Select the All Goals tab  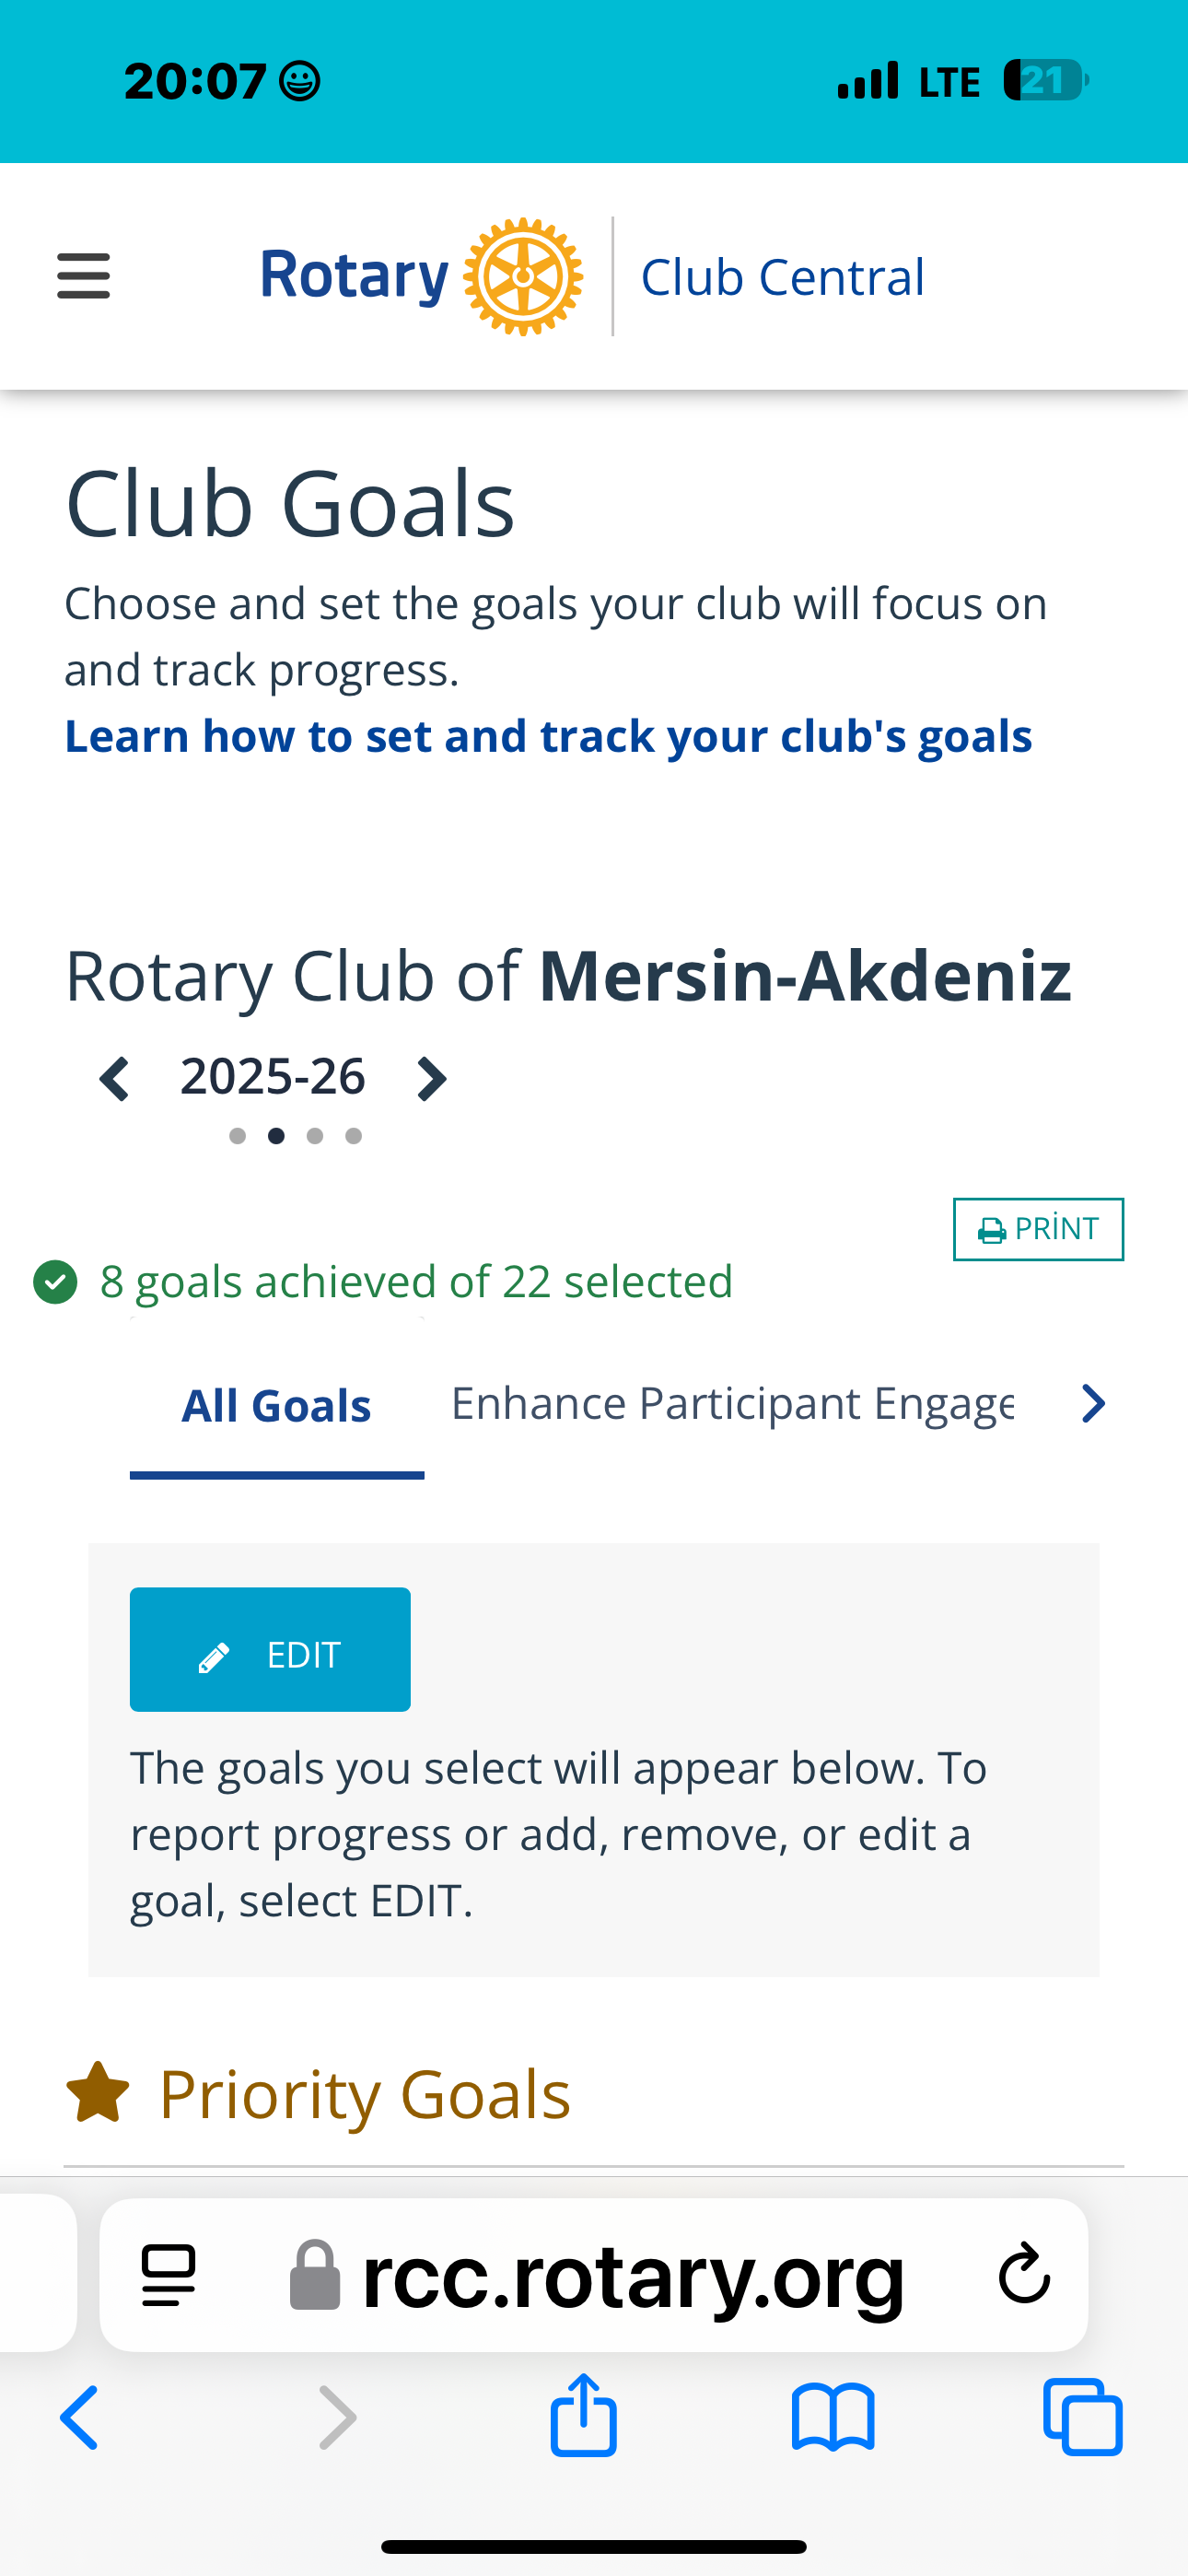(277, 1406)
